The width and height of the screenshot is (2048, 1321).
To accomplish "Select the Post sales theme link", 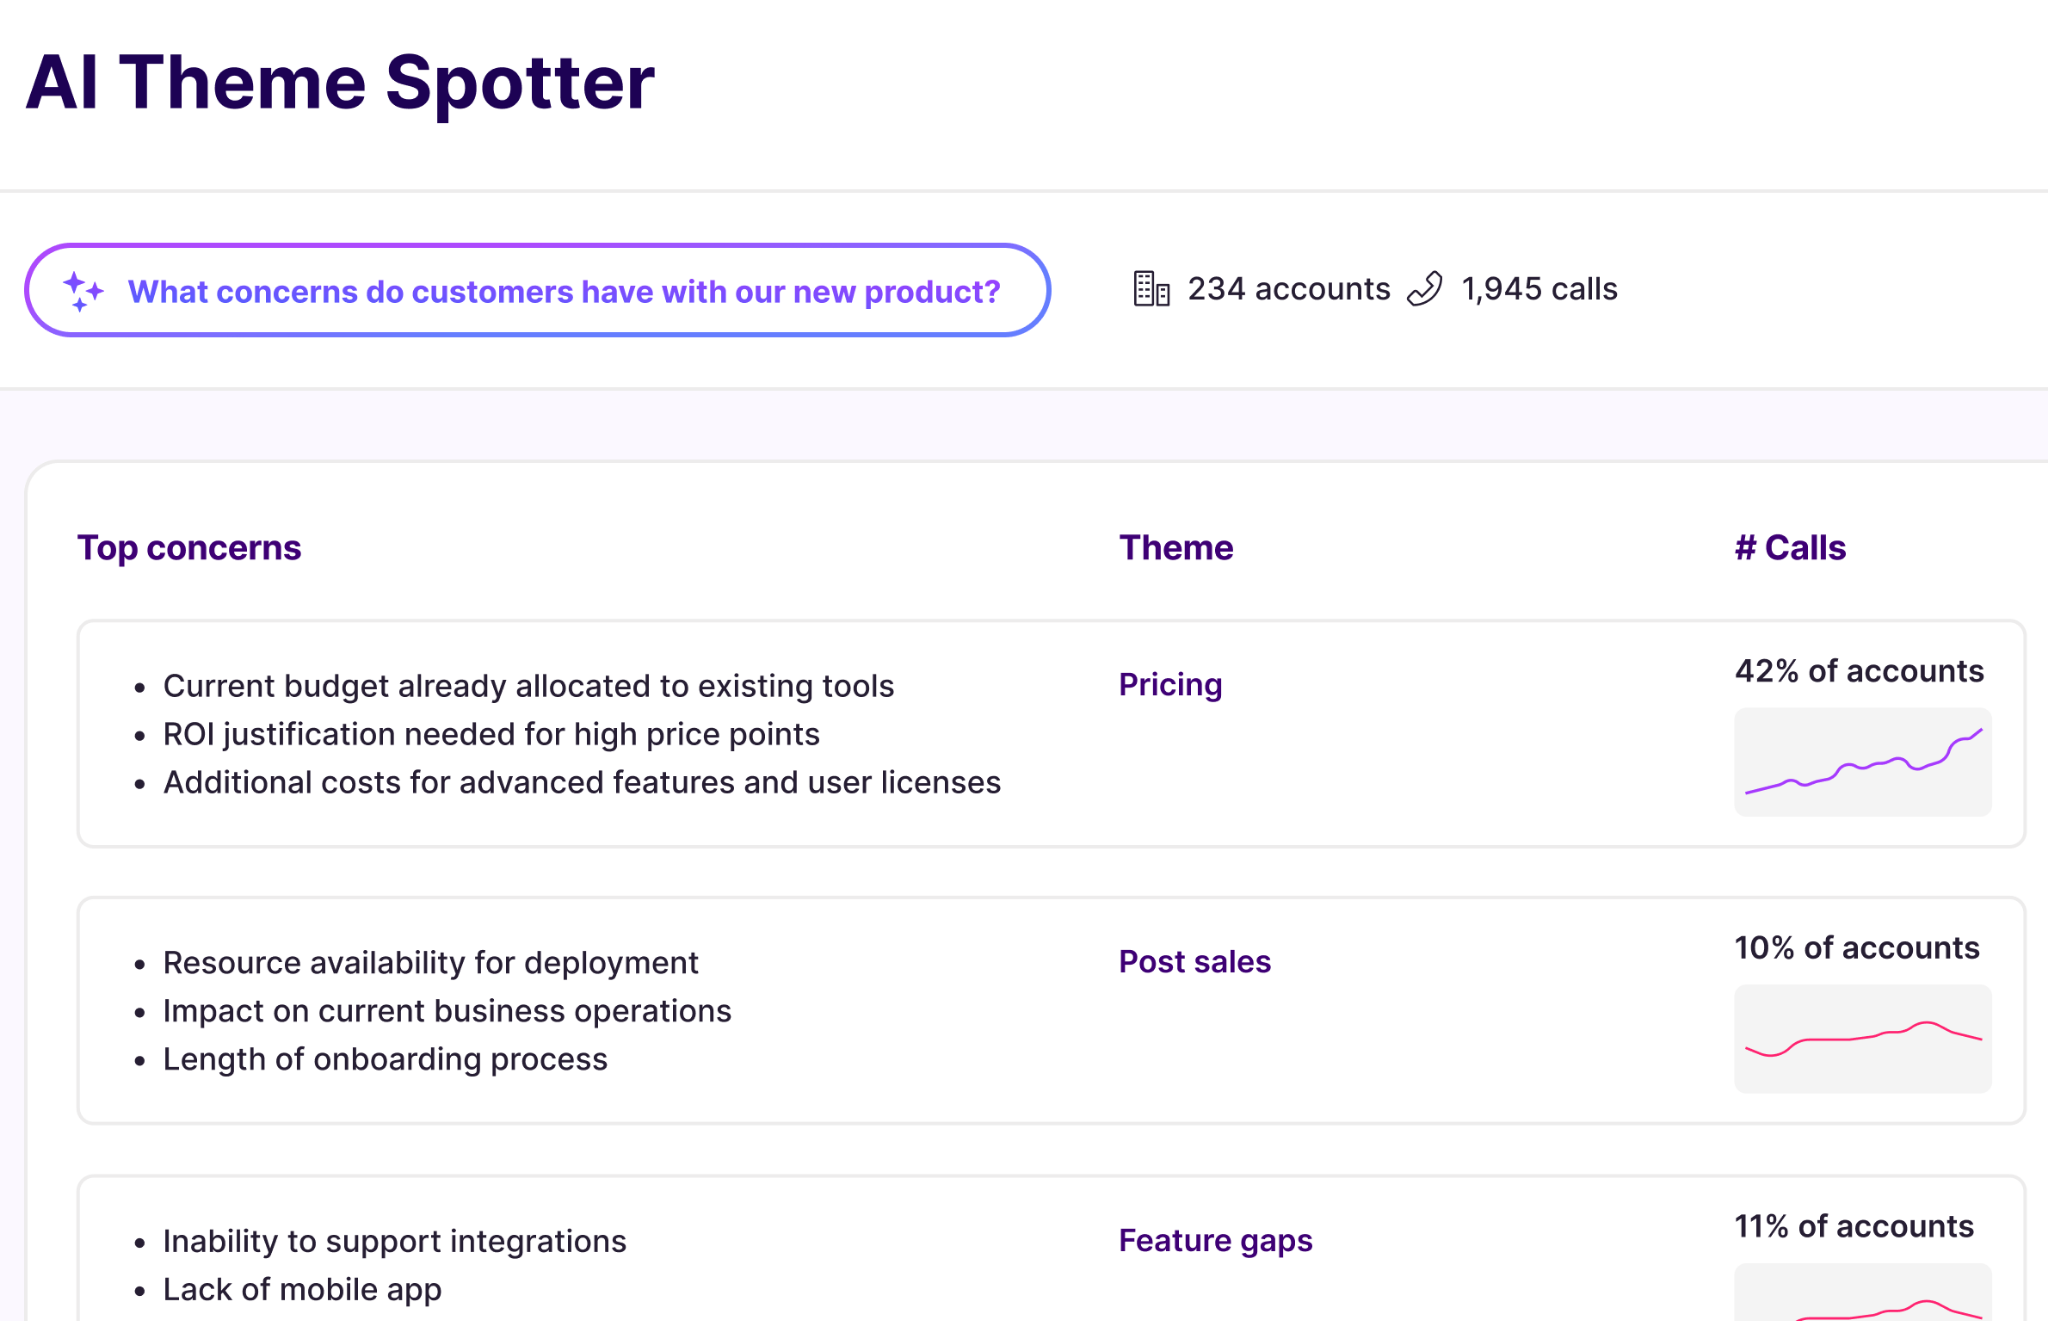I will pos(1194,962).
